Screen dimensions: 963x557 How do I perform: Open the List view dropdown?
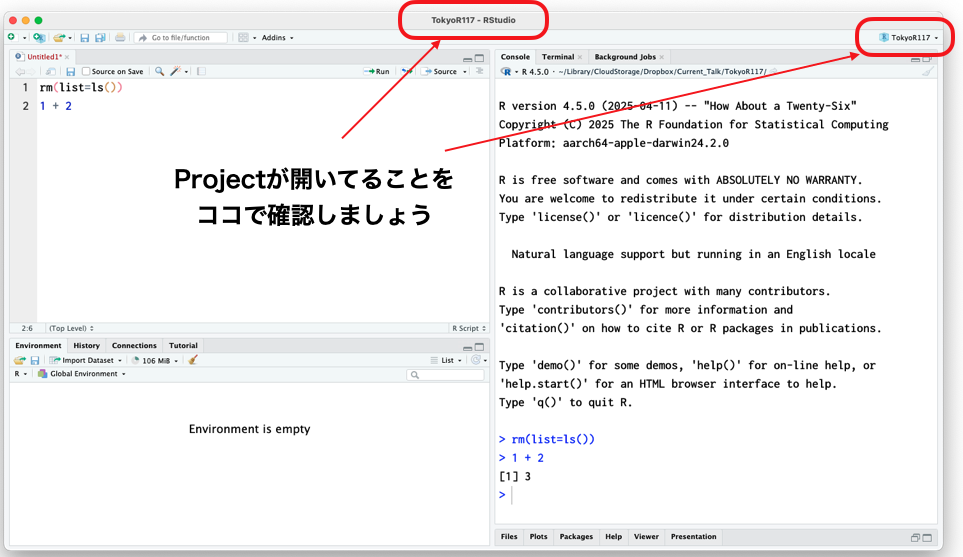[x=446, y=360]
